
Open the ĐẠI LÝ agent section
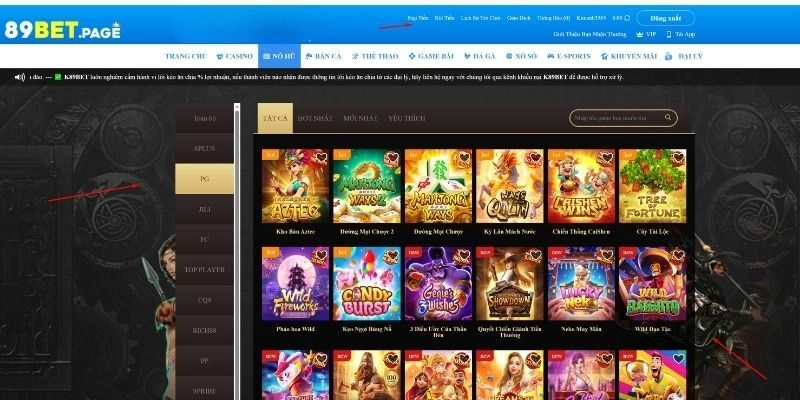[x=684, y=56]
